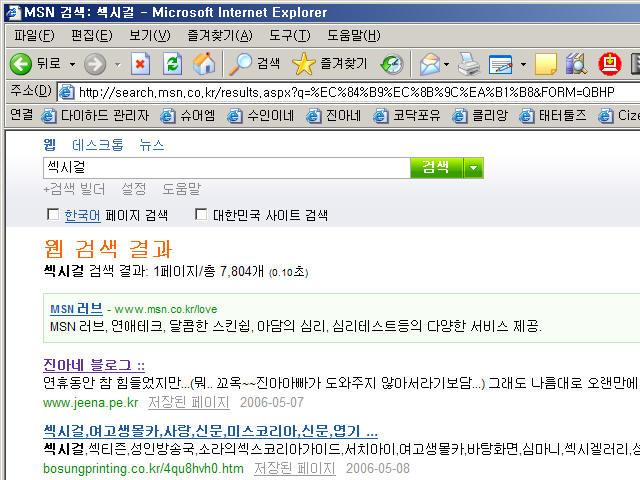Click the 섹시걸 search input field
The image size is (640, 480).
click(x=225, y=167)
